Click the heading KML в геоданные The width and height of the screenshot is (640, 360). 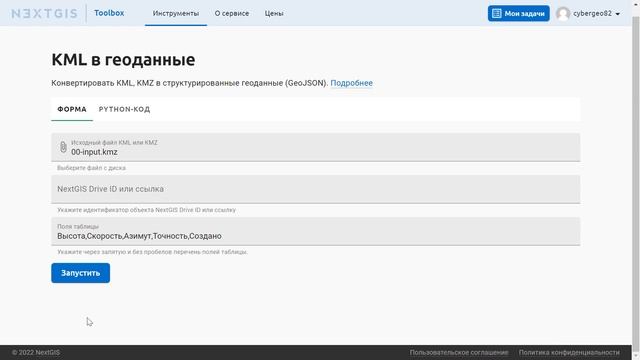(123, 60)
